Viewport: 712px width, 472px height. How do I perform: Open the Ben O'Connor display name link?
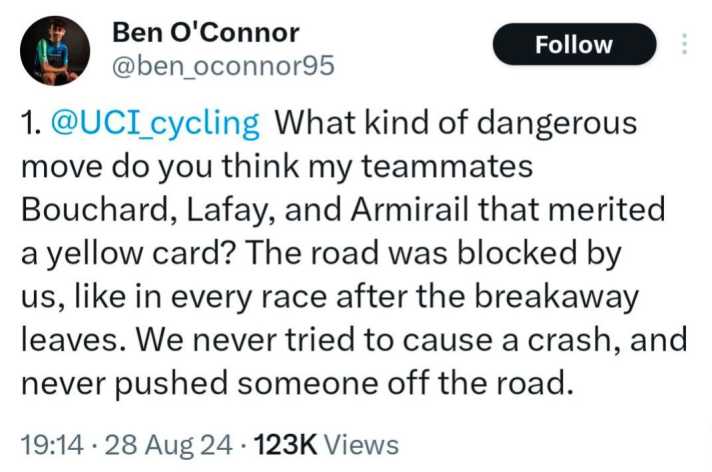click(206, 32)
